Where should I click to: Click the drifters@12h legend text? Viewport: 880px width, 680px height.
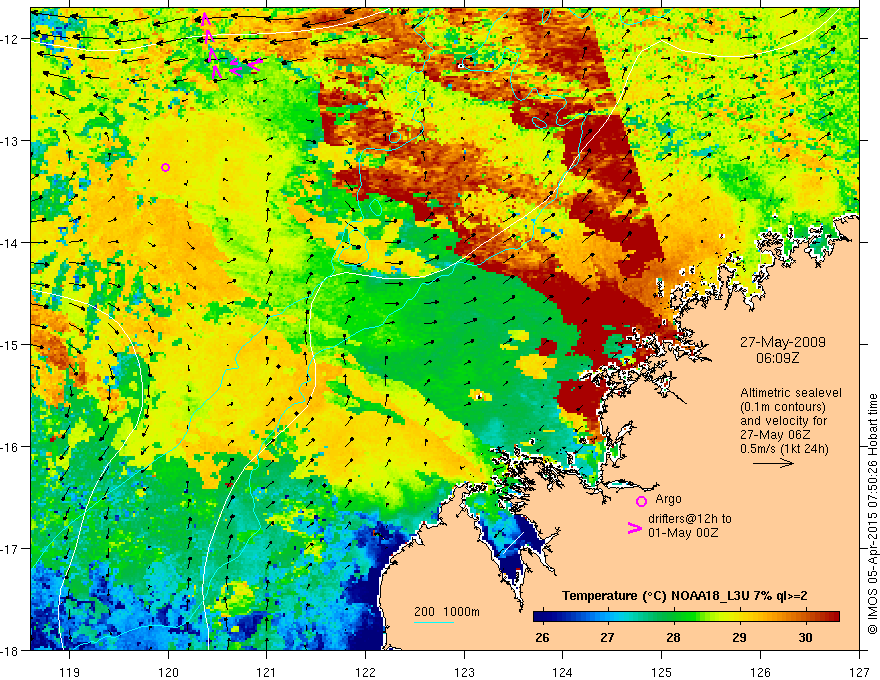click(690, 526)
